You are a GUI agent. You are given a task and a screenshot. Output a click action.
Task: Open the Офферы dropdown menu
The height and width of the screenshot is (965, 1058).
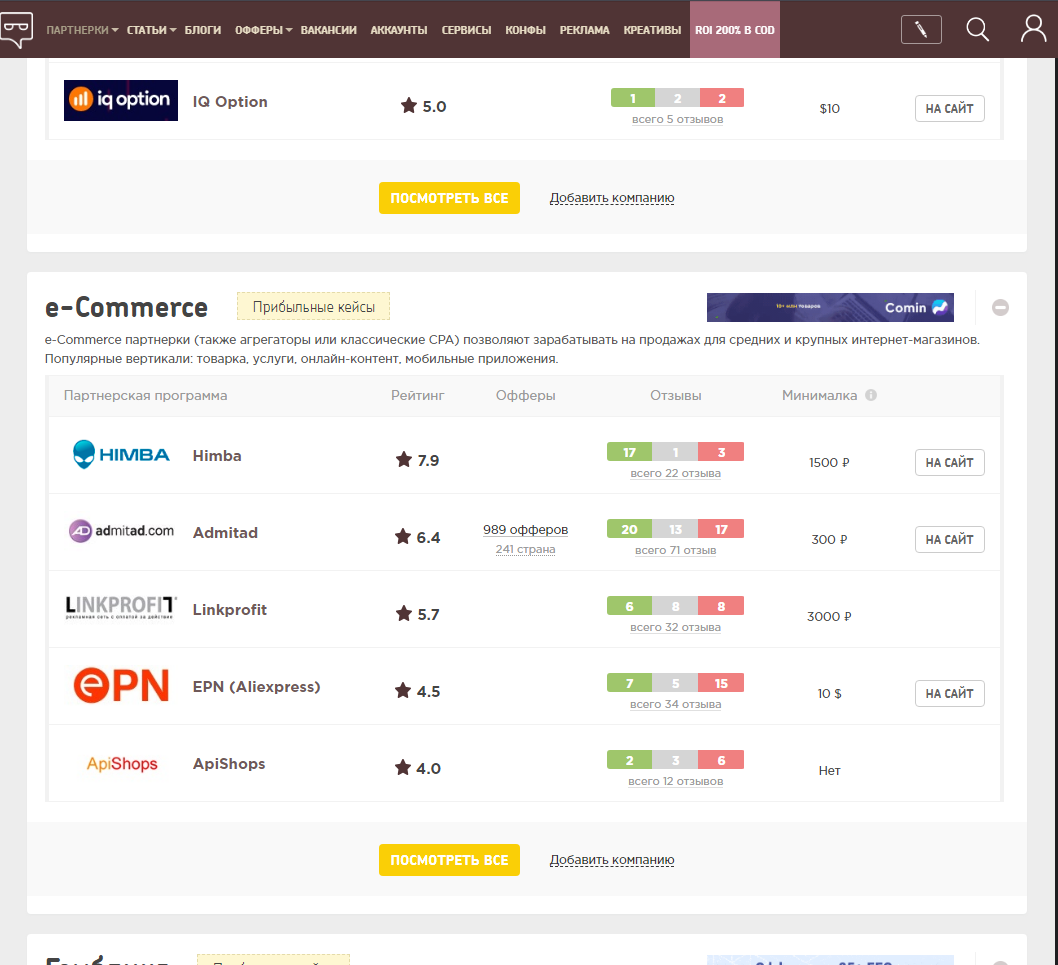click(x=264, y=30)
